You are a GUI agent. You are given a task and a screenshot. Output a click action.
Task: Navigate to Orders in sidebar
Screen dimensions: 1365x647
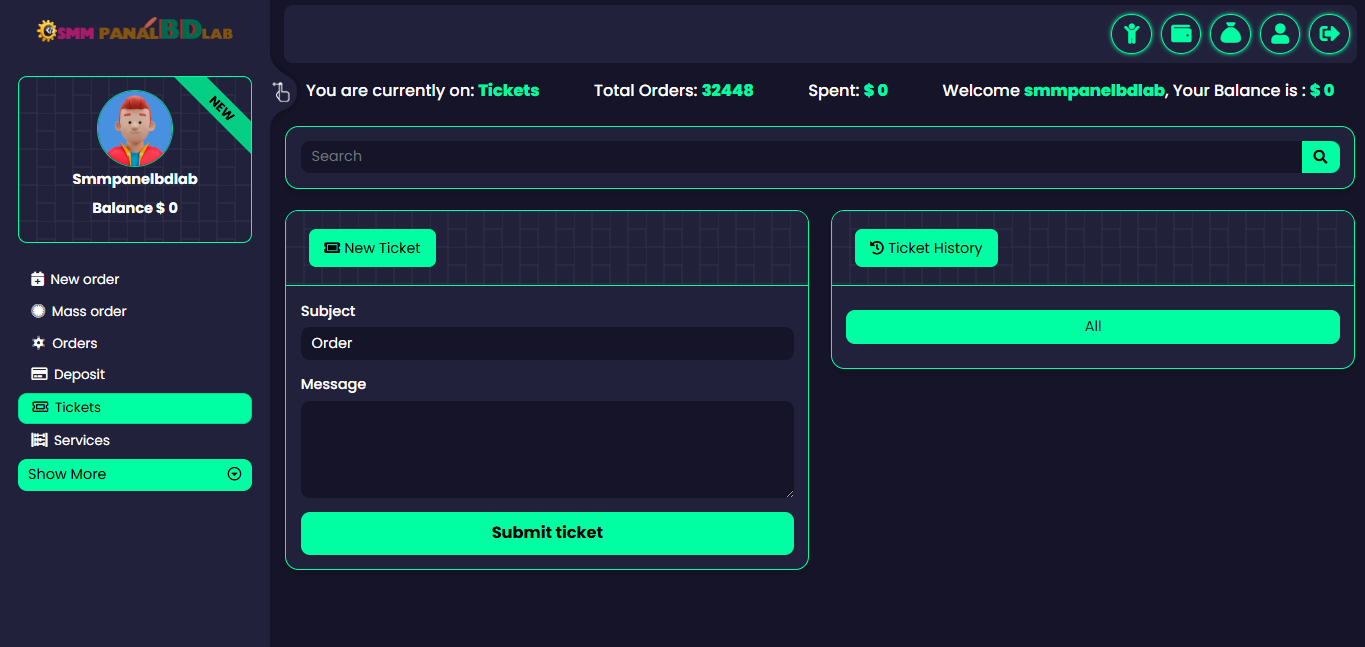click(74, 343)
